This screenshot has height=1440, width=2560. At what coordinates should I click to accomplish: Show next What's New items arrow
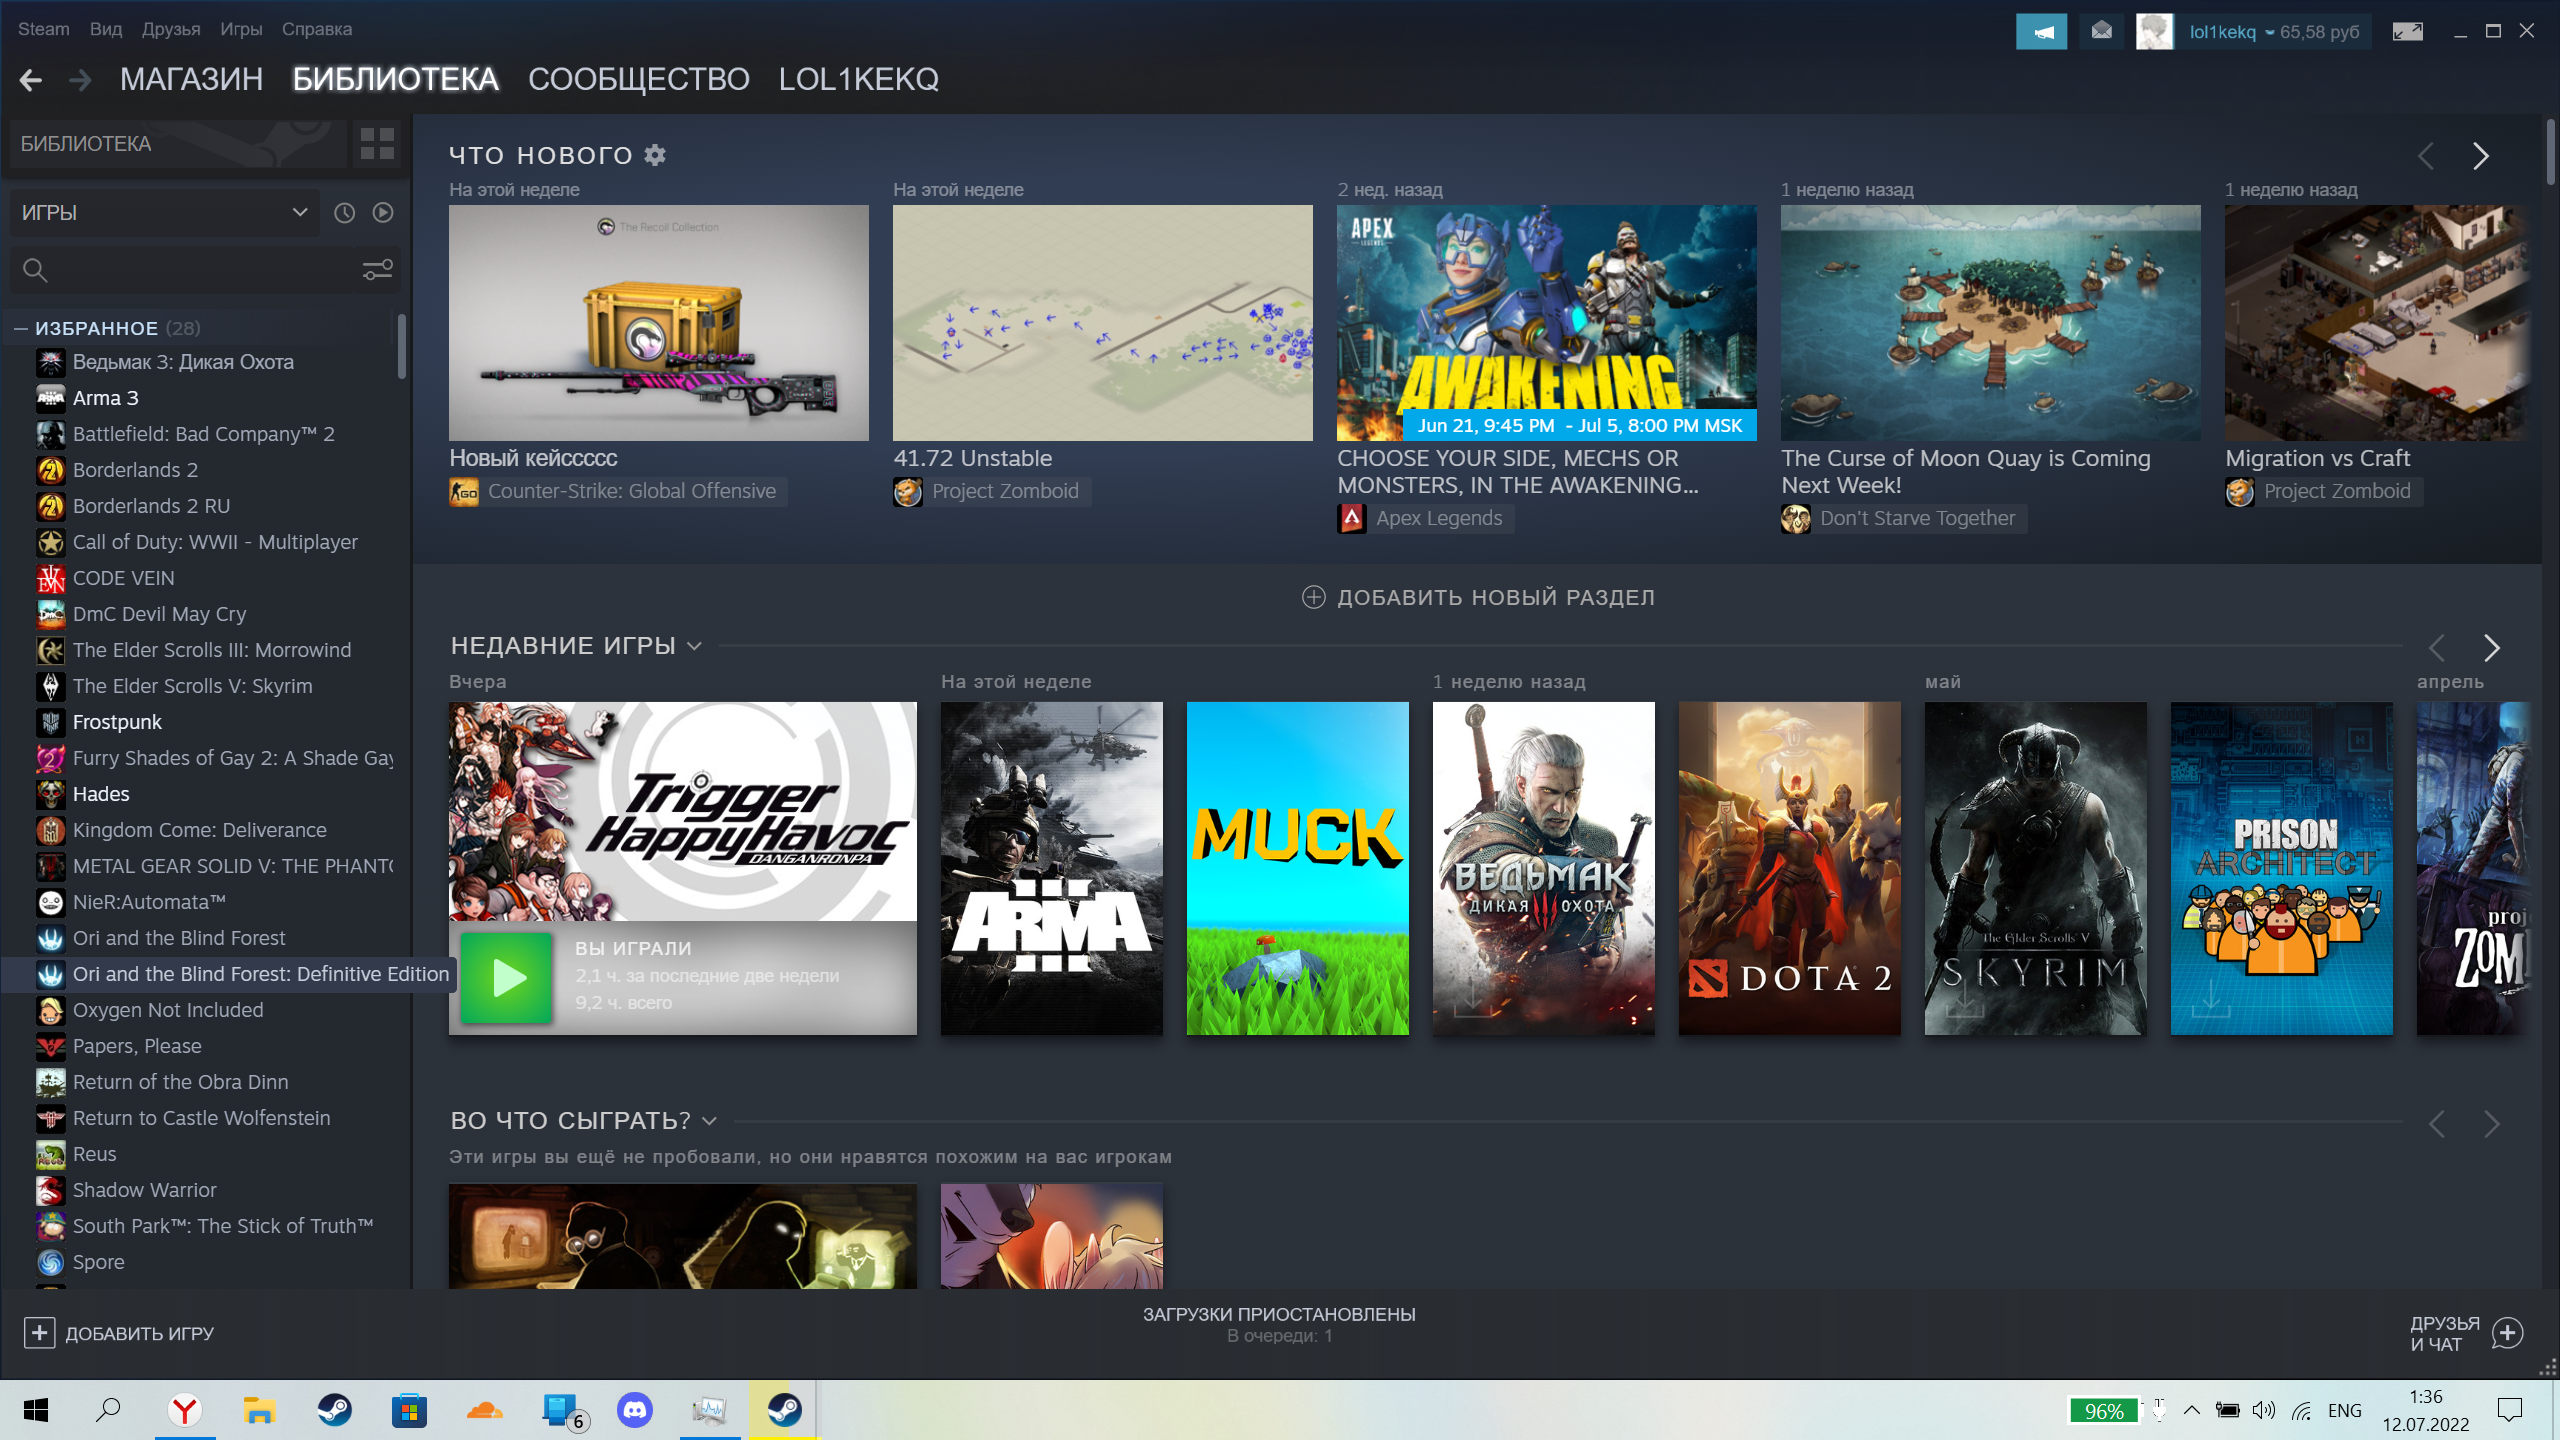click(x=2480, y=156)
